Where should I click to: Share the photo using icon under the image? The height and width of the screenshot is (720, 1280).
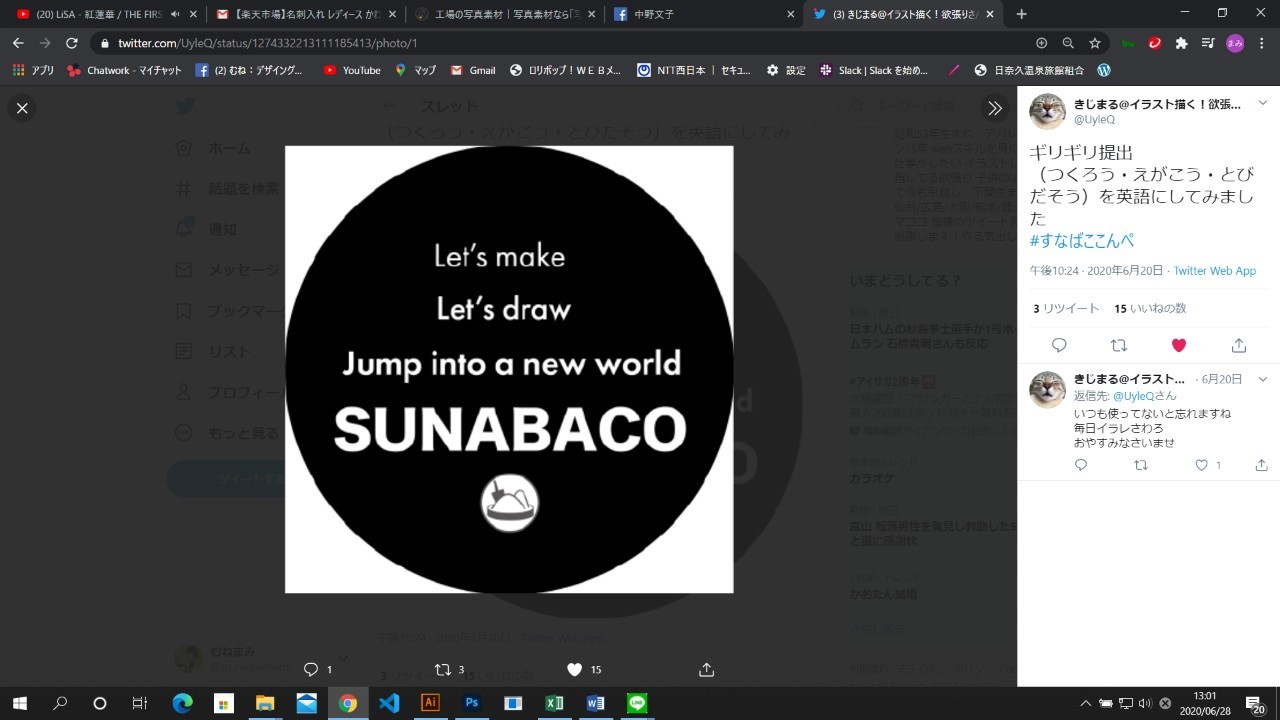[x=706, y=669]
